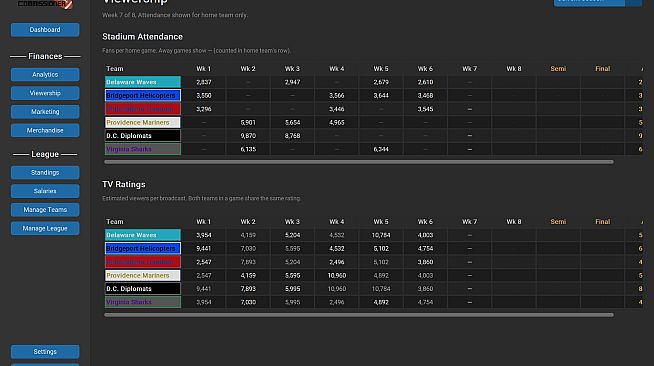Open the Marketing page
The width and height of the screenshot is (654, 366).
(45, 112)
